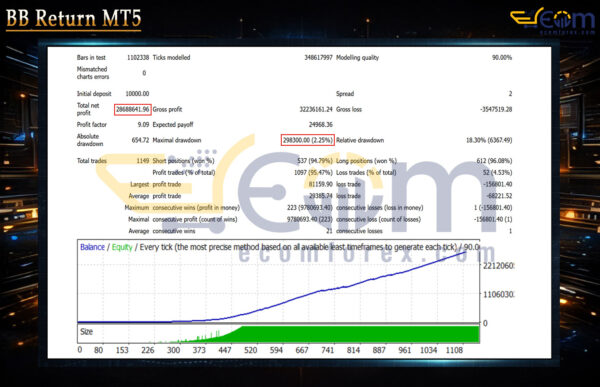Select the Absolute drawdown value 654.72
600x387 pixels.
pyautogui.click(x=140, y=140)
